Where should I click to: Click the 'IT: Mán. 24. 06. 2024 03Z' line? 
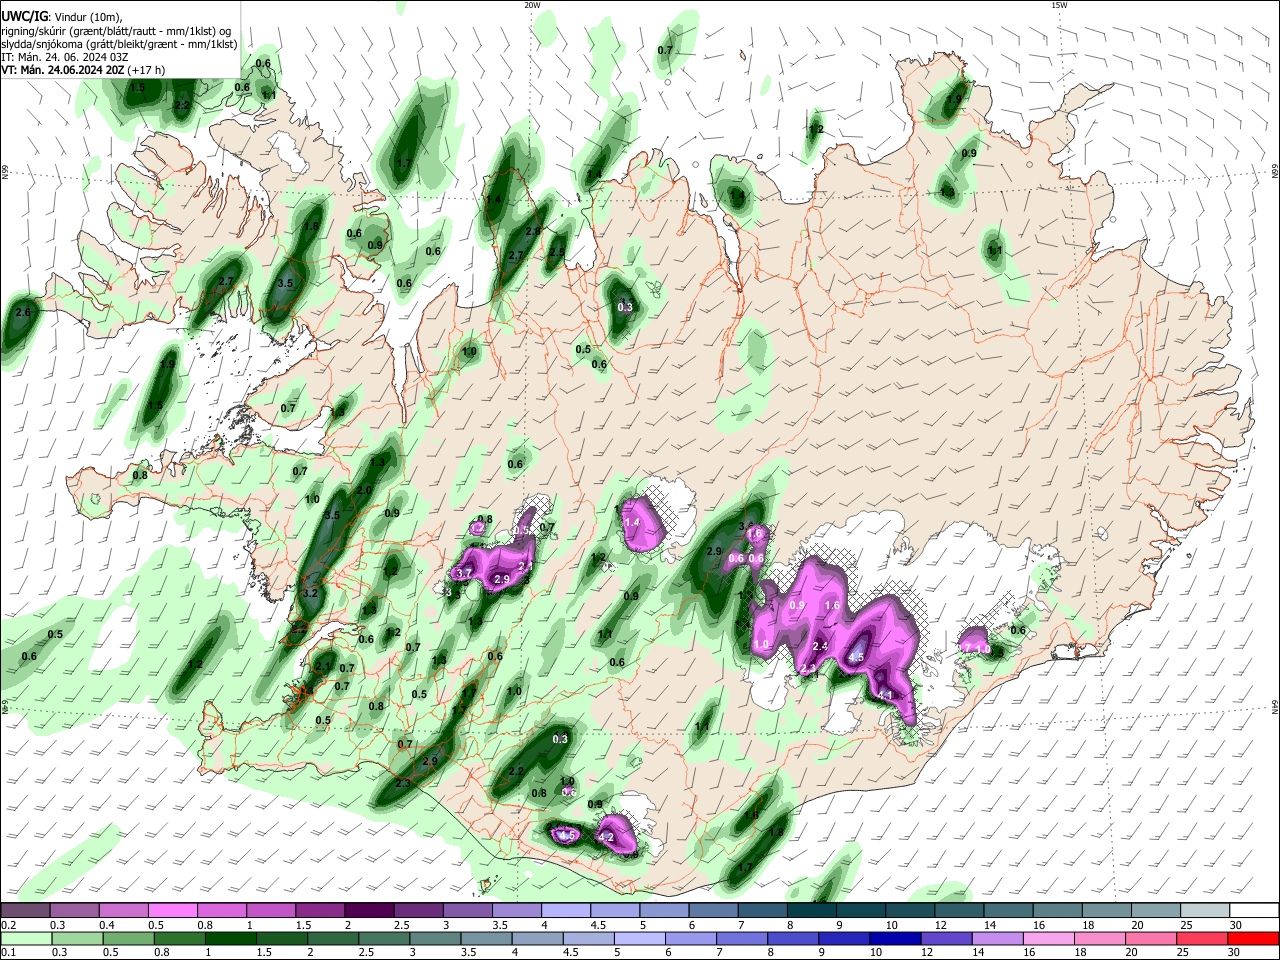[x=65, y=57]
